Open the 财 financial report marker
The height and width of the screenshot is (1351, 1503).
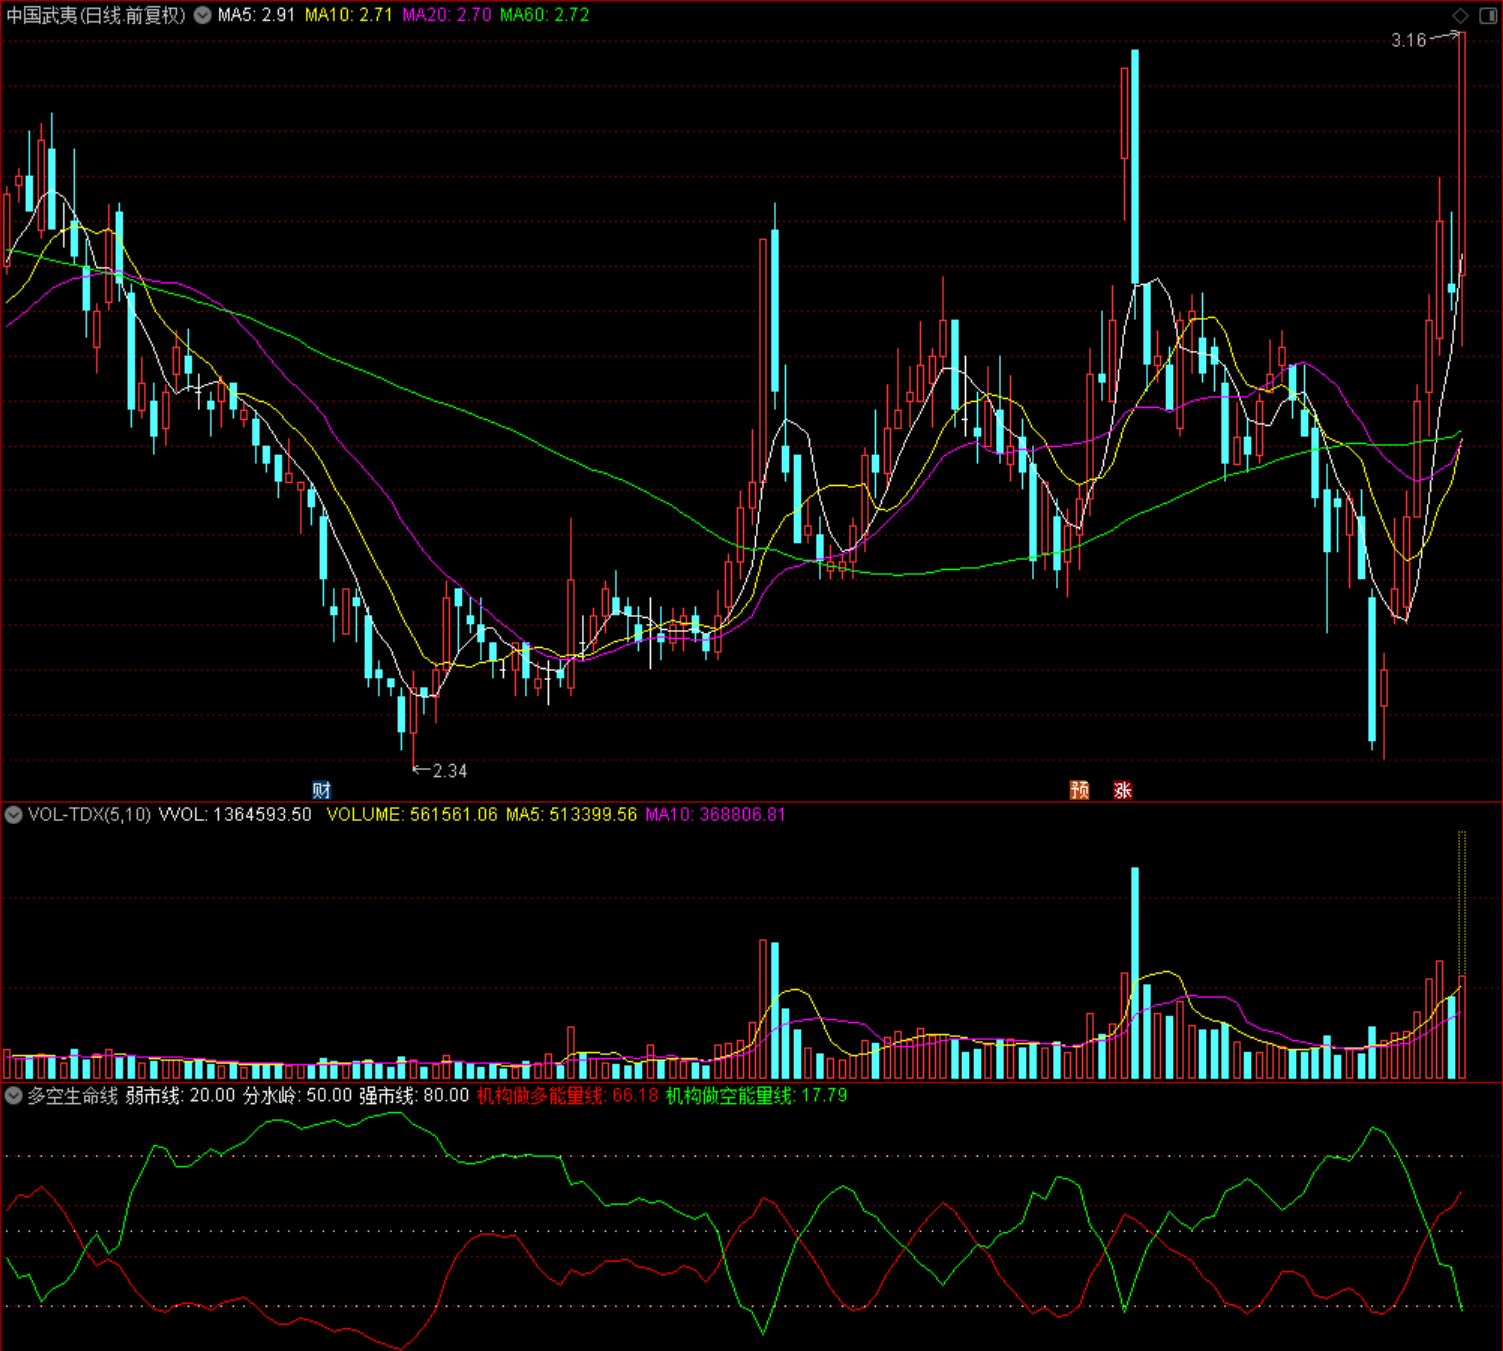(x=321, y=790)
